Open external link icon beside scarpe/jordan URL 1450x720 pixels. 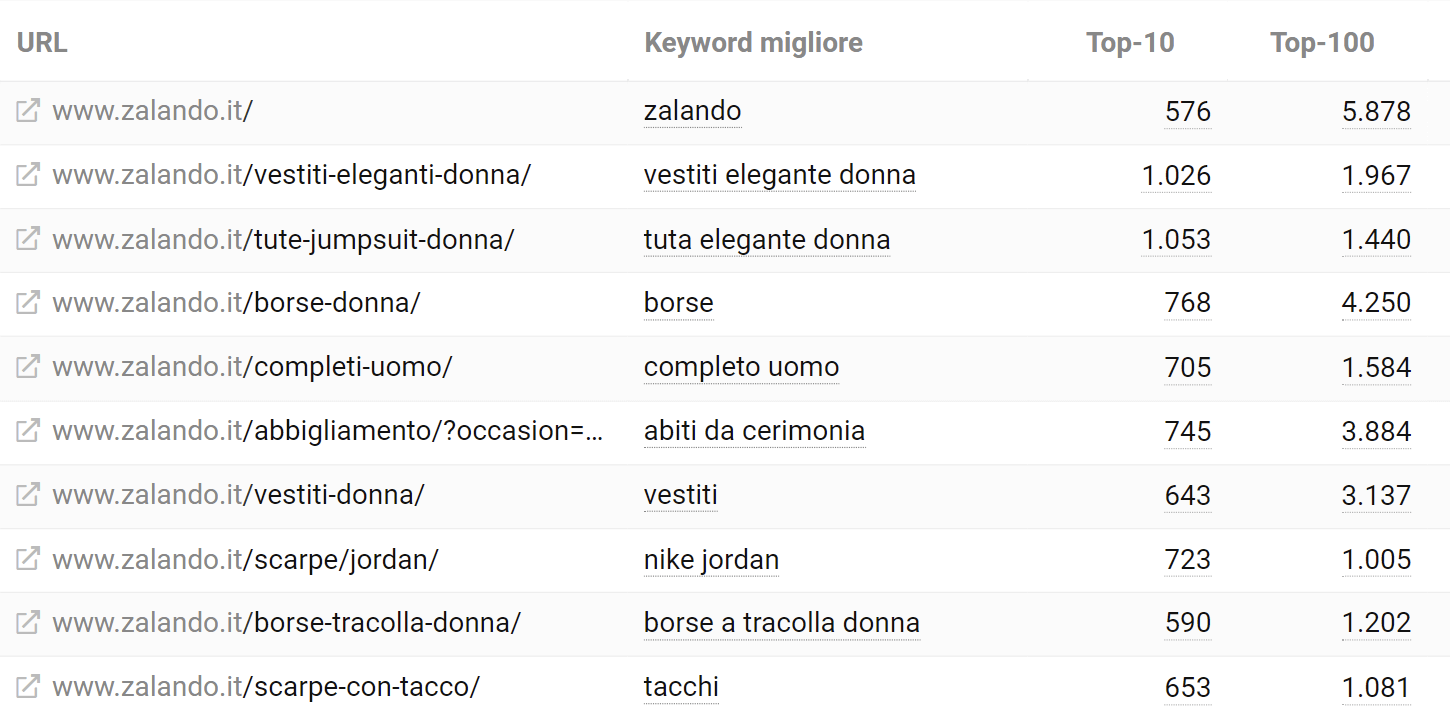(x=28, y=559)
